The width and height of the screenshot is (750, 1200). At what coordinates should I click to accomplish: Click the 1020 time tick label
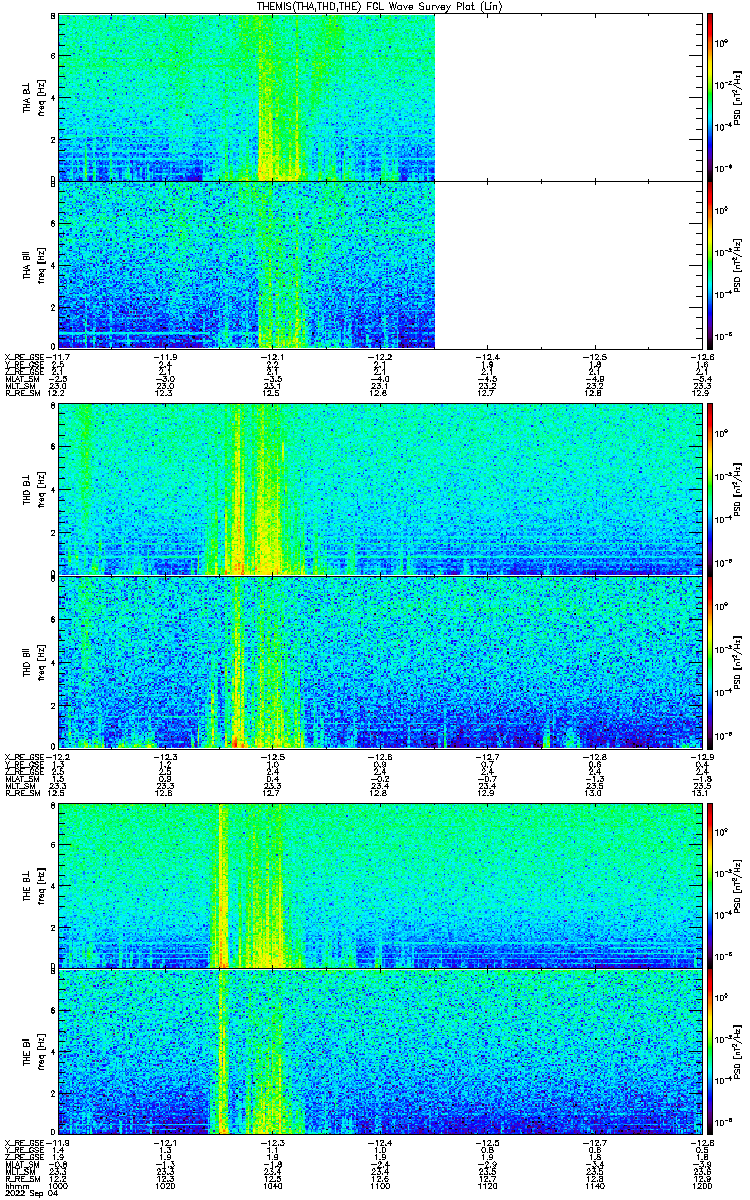click(x=166, y=1185)
